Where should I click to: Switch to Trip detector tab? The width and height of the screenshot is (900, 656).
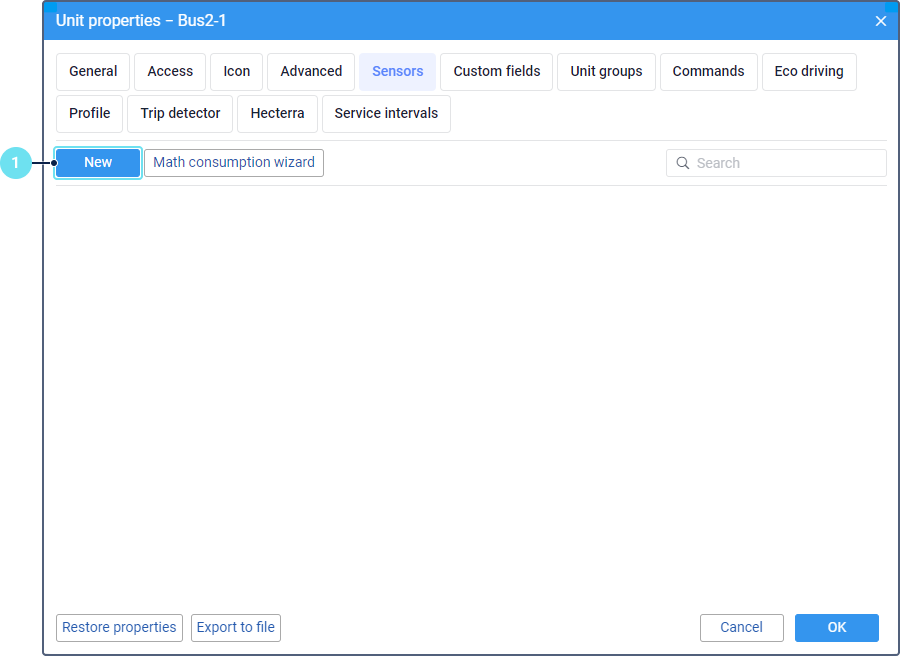pos(180,114)
